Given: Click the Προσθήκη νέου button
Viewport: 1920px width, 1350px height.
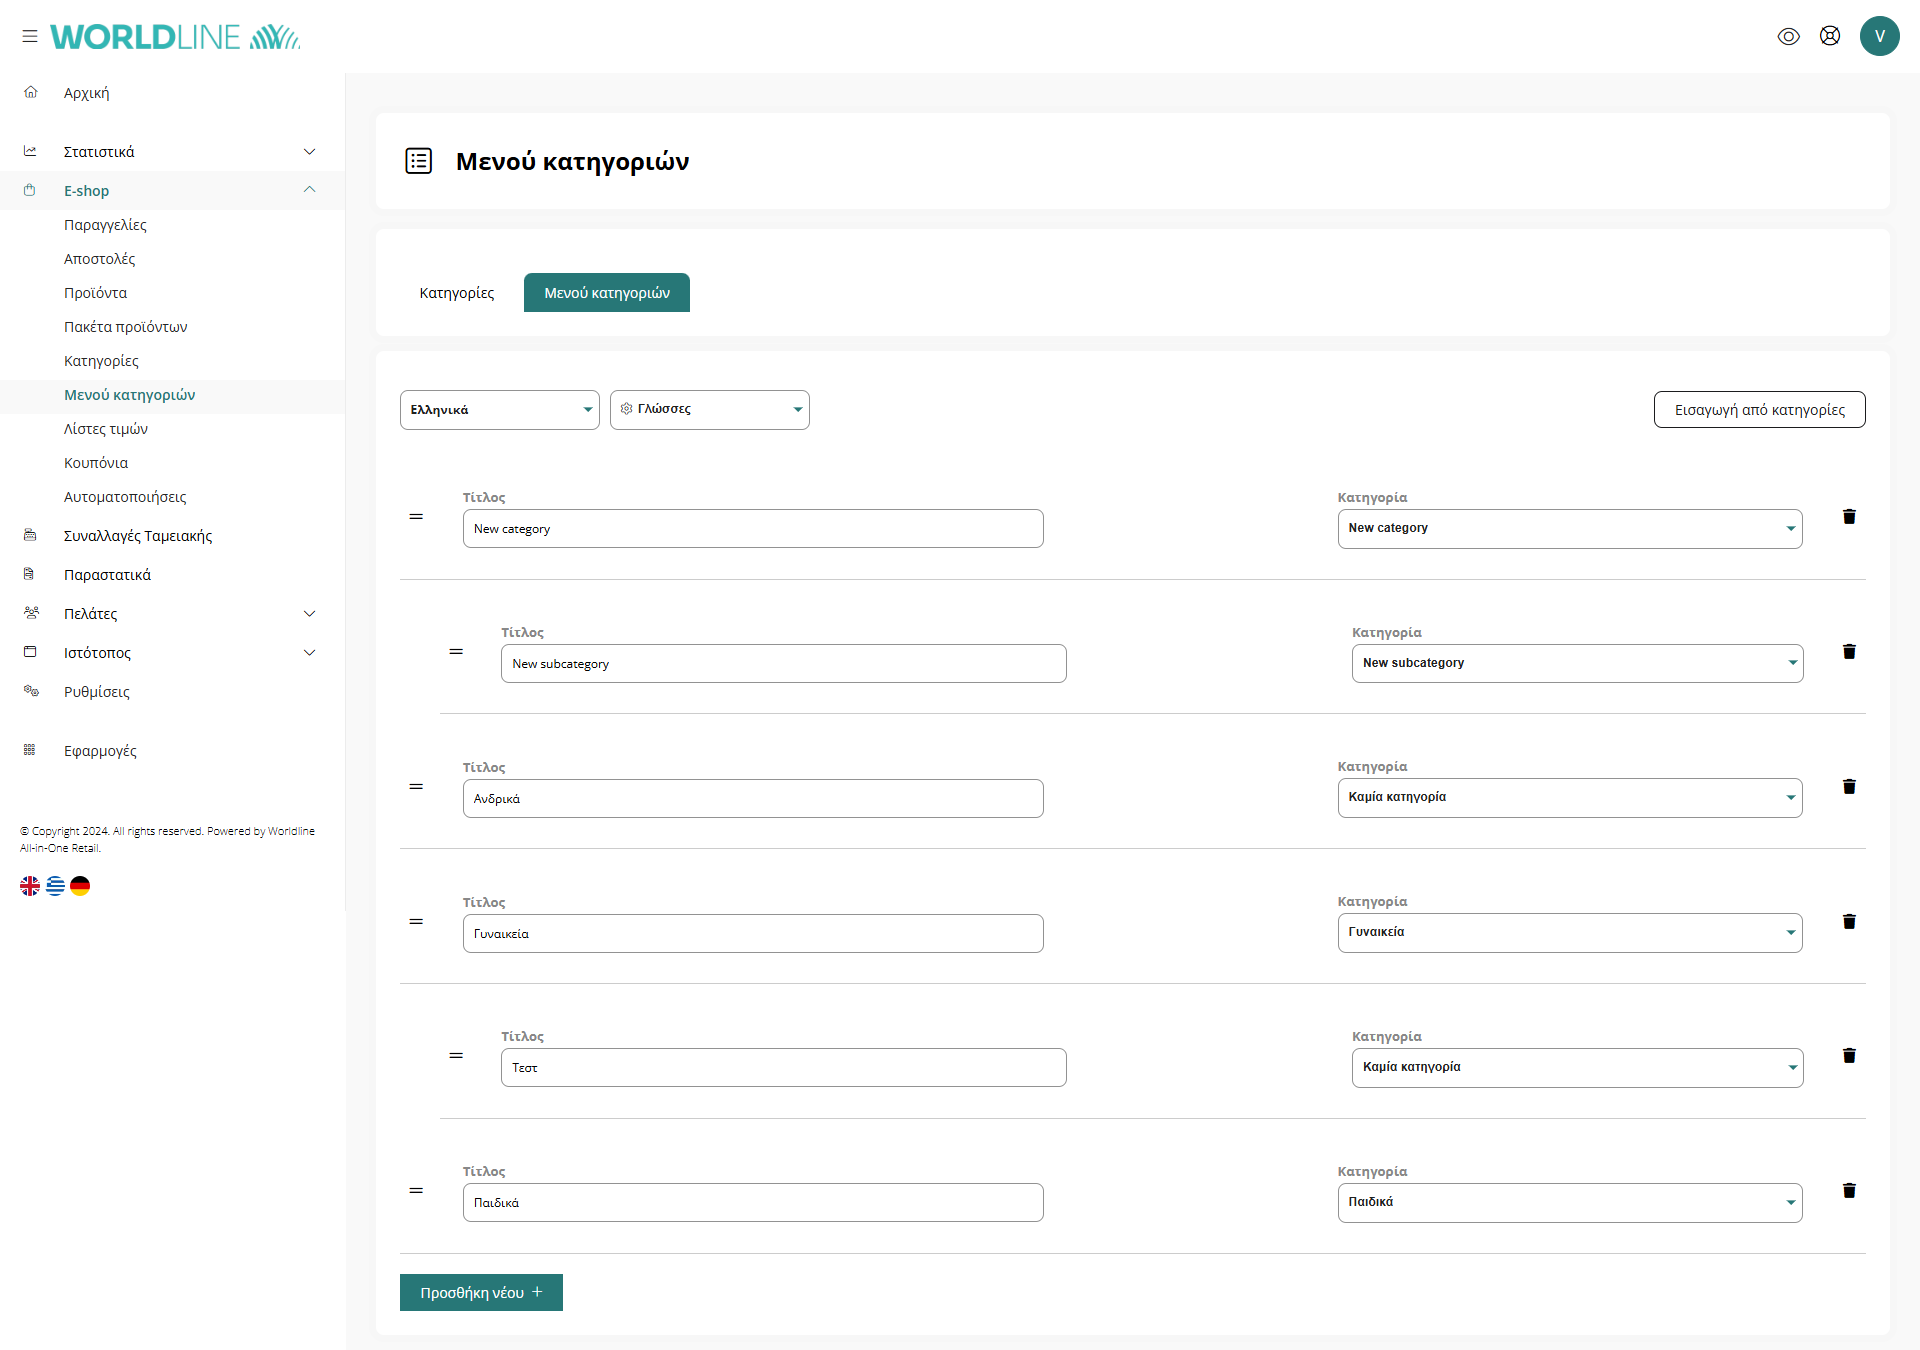Looking at the screenshot, I should coord(481,1292).
